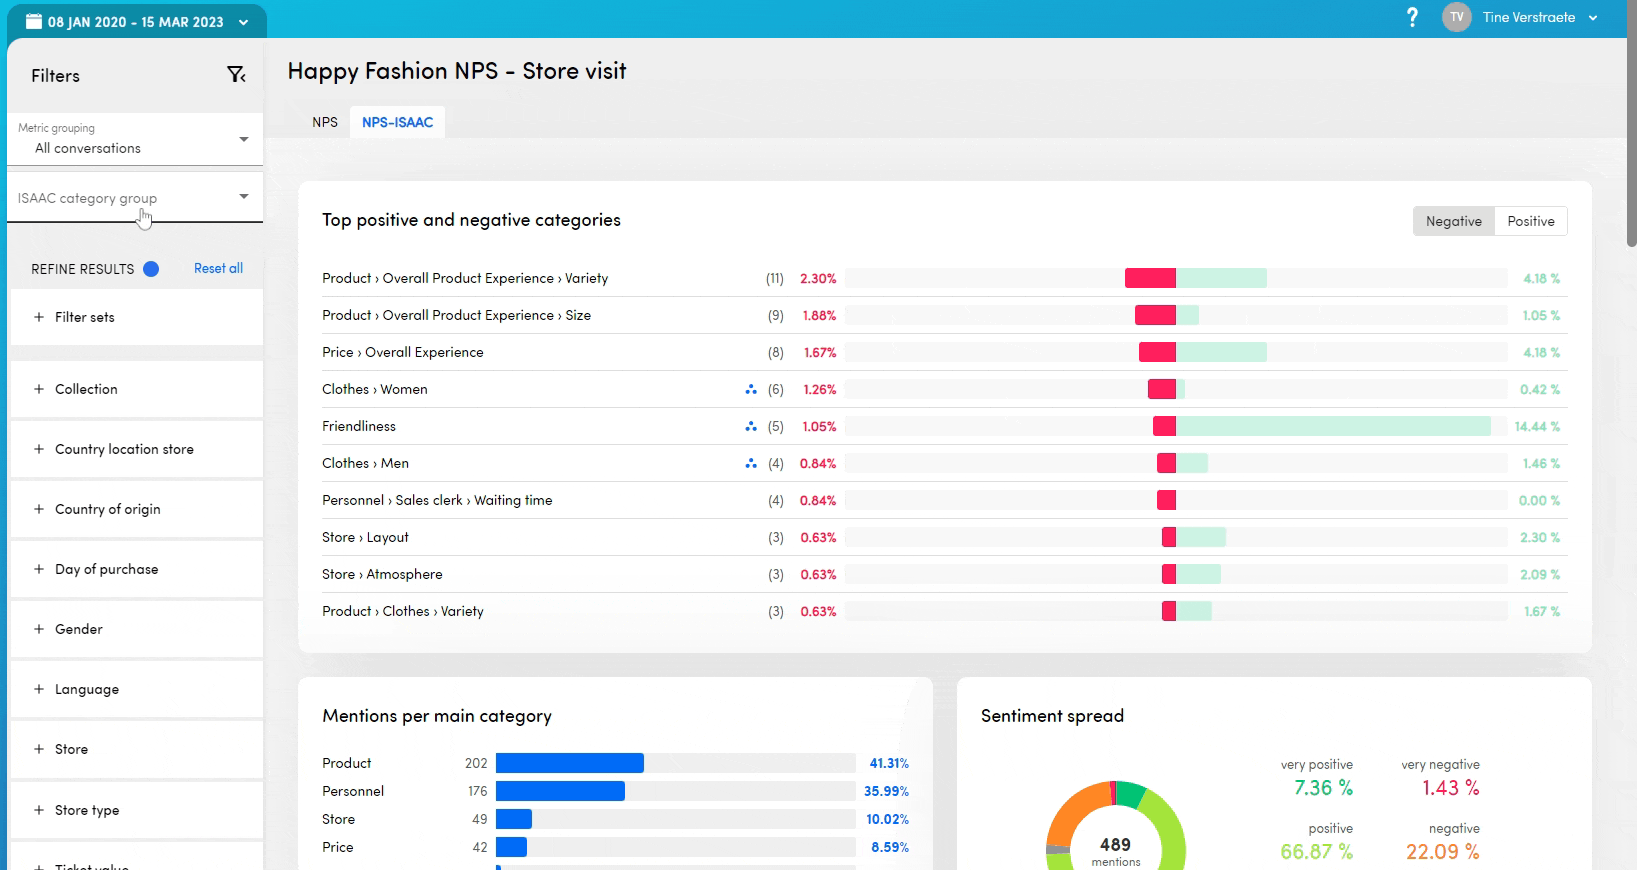Click the blue Product mentions bar

pos(569,763)
